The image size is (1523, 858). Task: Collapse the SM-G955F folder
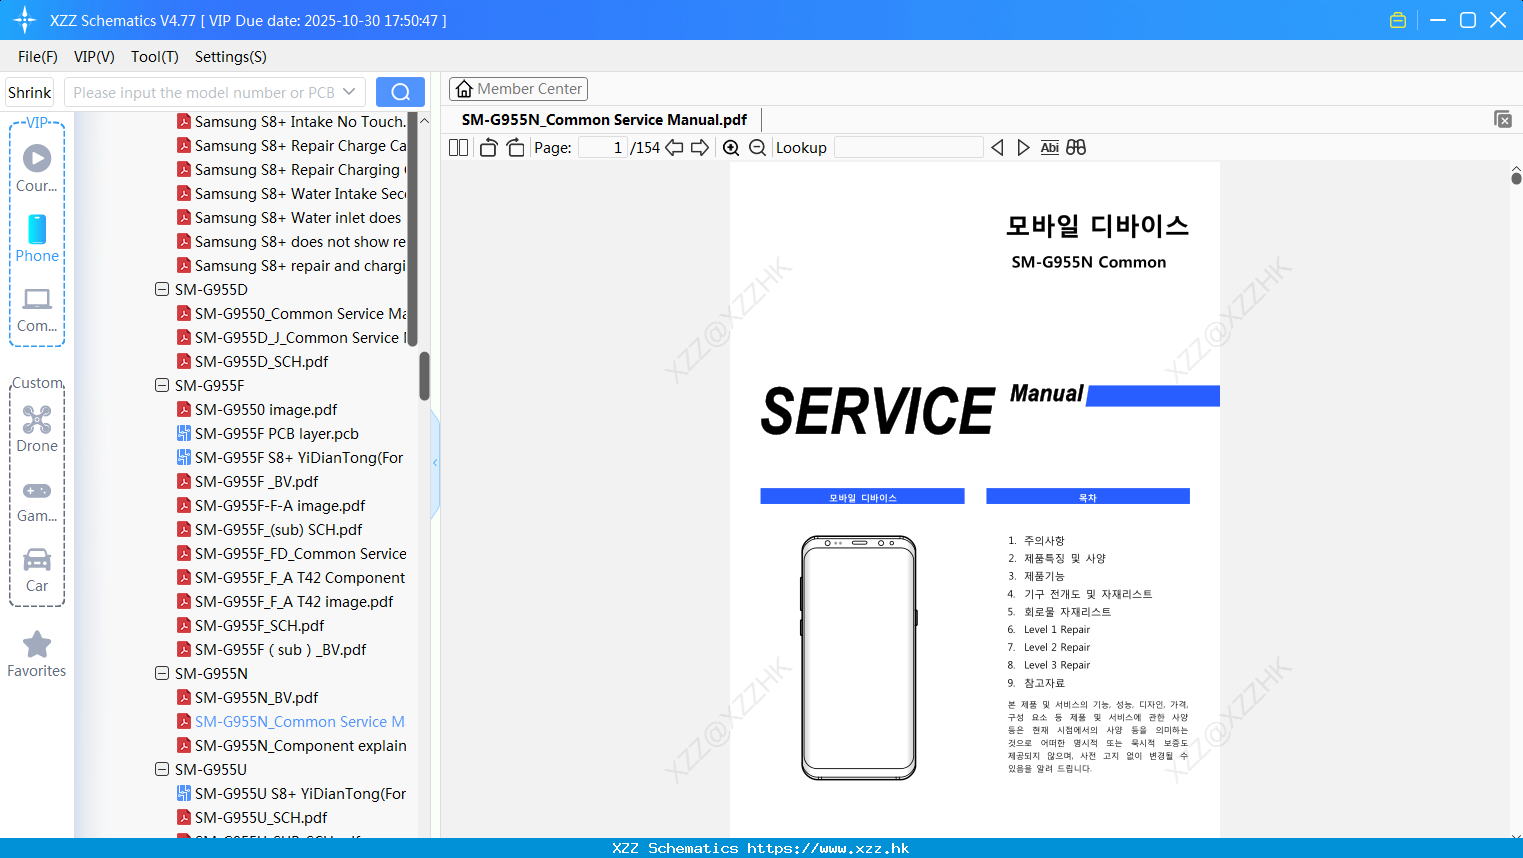pos(162,385)
